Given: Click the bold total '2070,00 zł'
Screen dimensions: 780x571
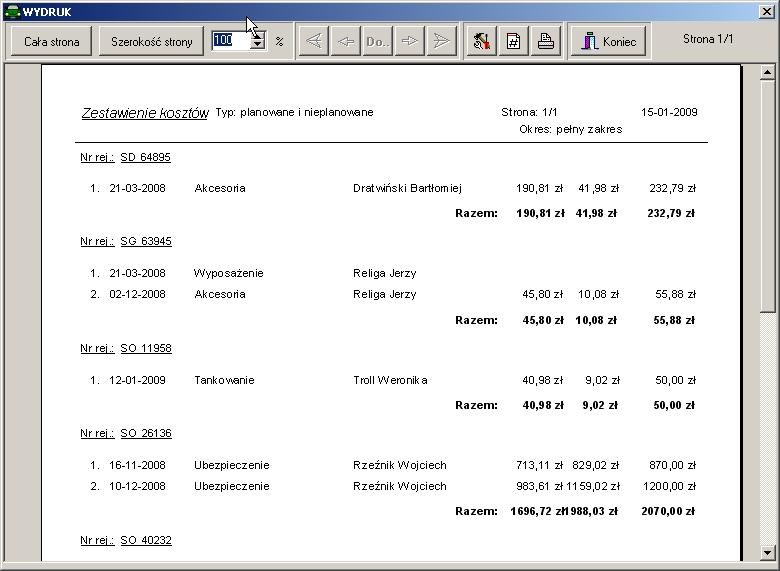Looking at the screenshot, I should pyautogui.click(x=668, y=511).
